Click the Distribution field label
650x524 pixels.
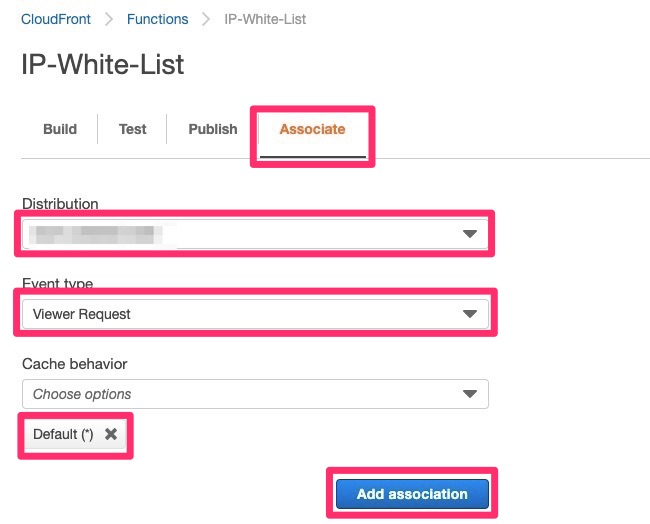click(60, 204)
